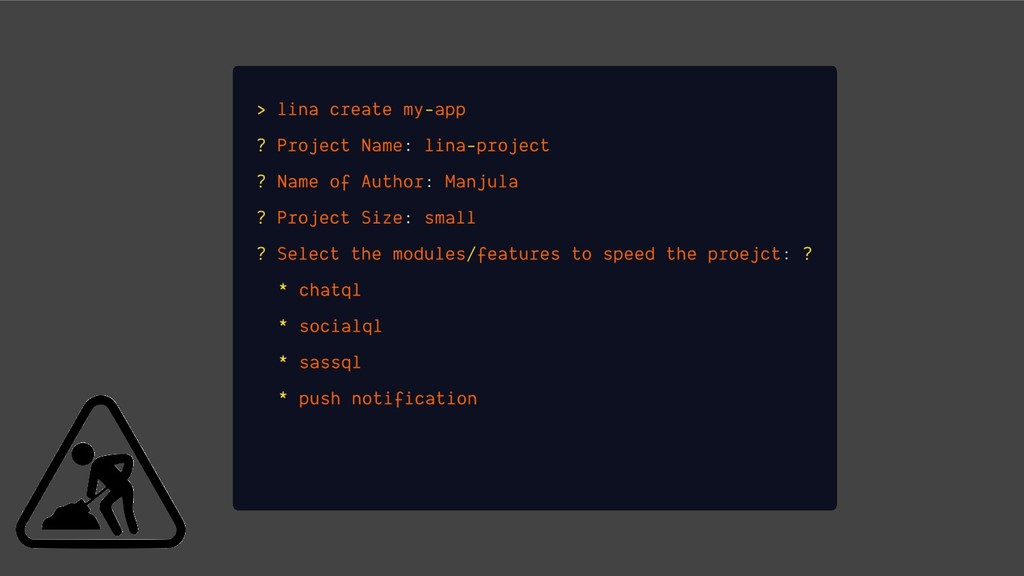Click the question mark before Project Name
Viewport: 1024px width, 576px height.
(x=260, y=146)
